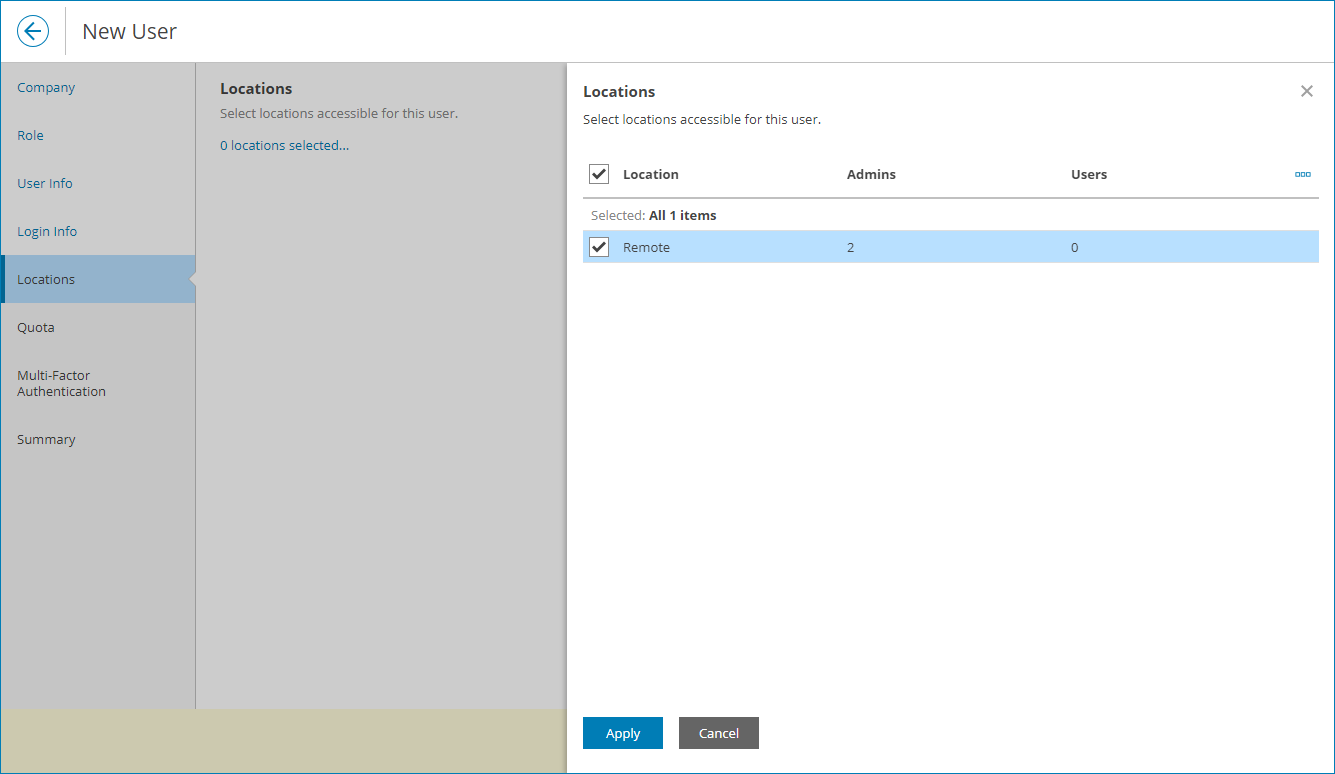Click the 'Selected: All 1 items' text
Viewport: 1335px width, 774px height.
[654, 215]
